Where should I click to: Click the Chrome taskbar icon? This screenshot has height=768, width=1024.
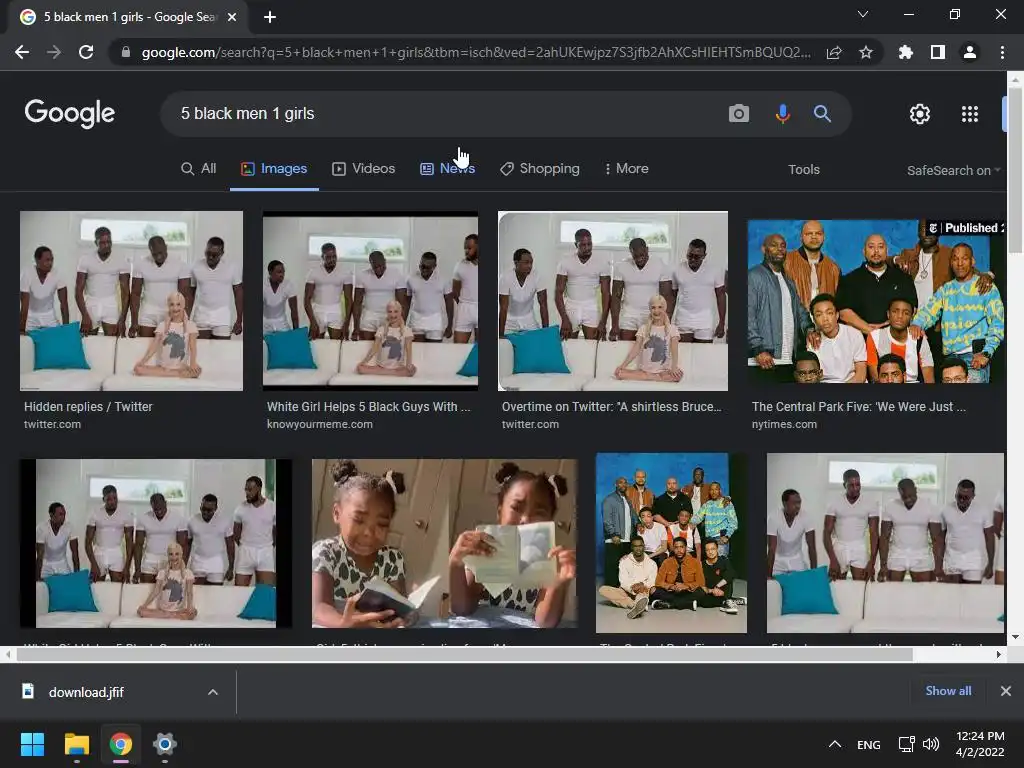click(121, 744)
